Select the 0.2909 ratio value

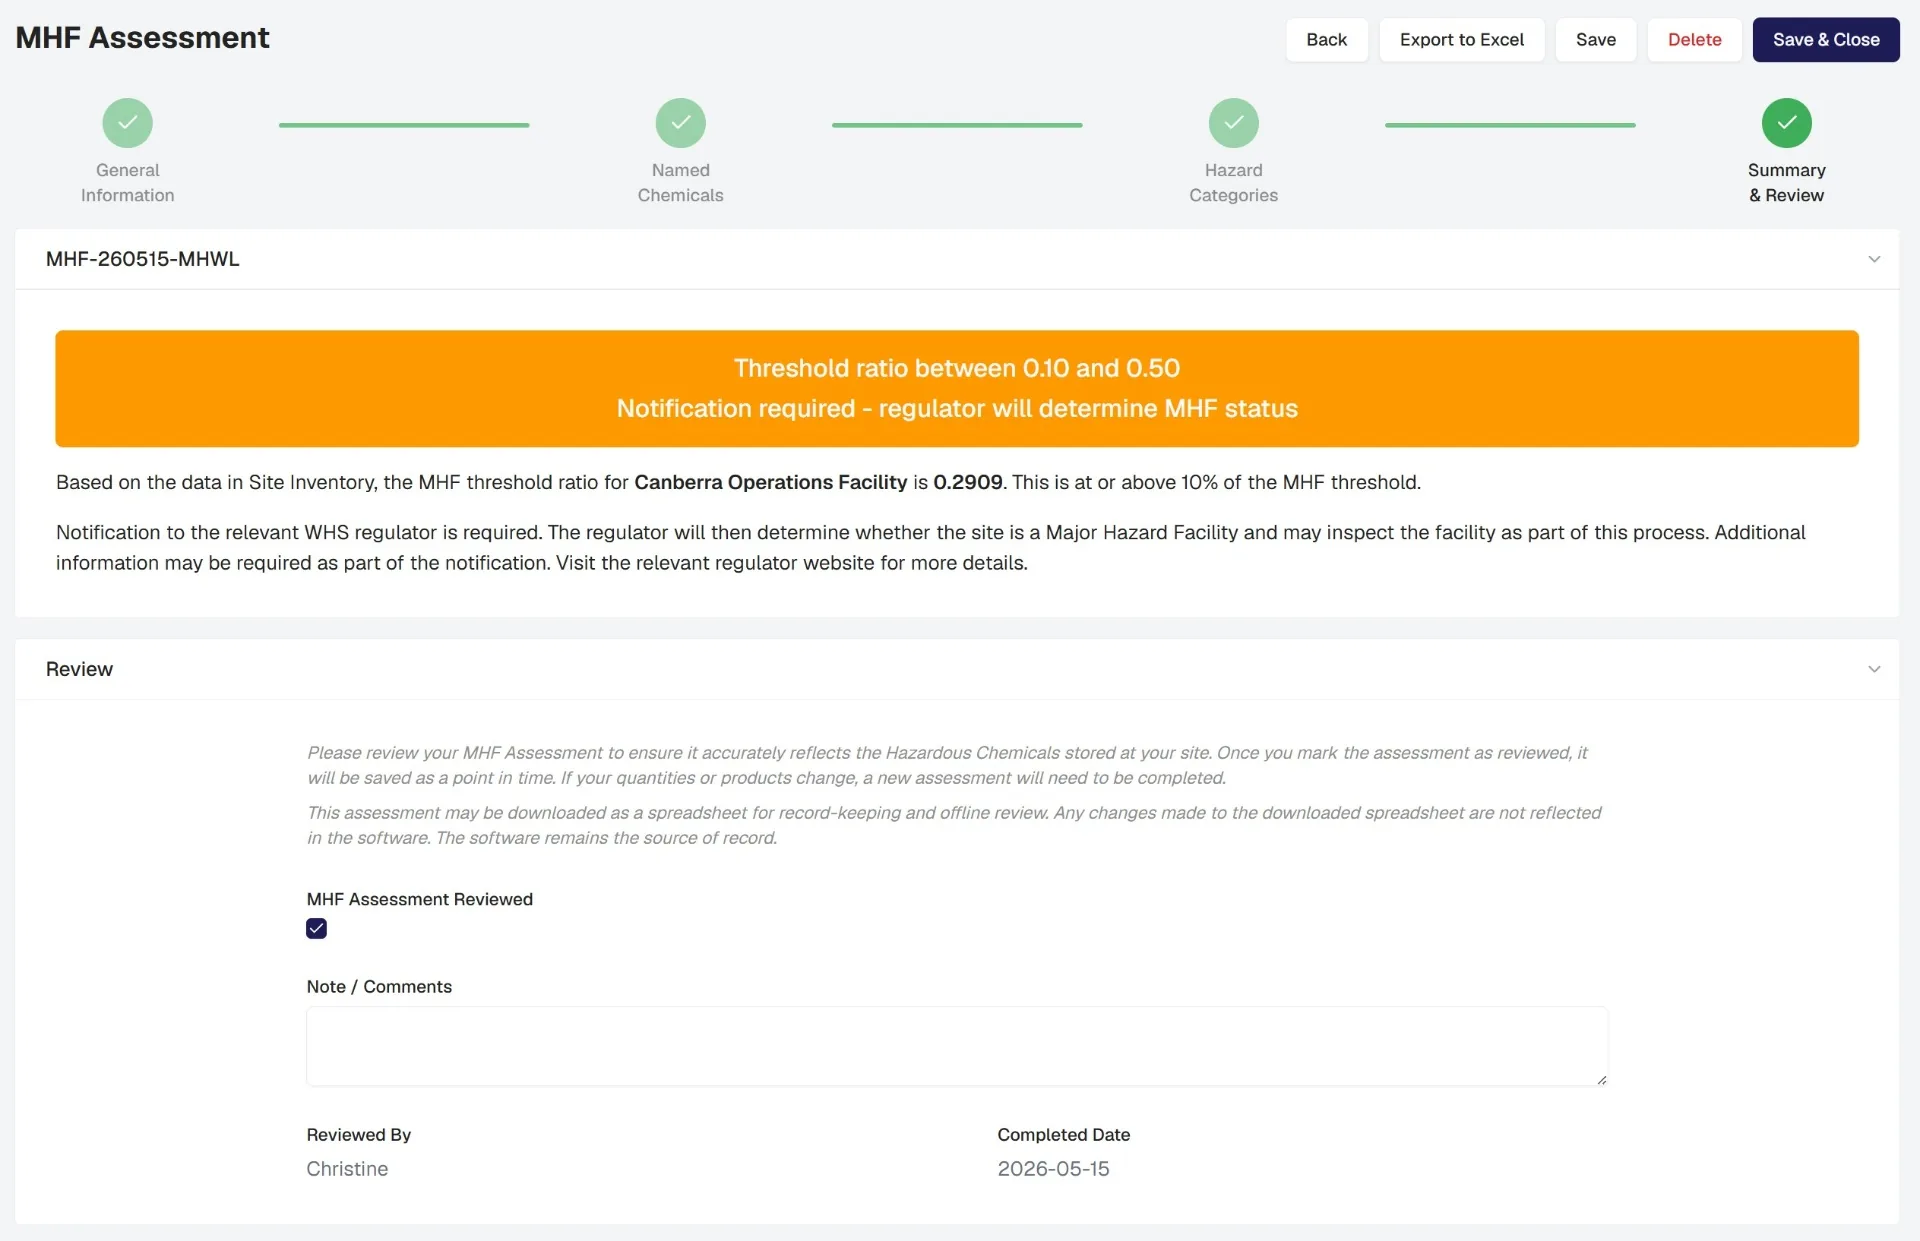point(967,482)
